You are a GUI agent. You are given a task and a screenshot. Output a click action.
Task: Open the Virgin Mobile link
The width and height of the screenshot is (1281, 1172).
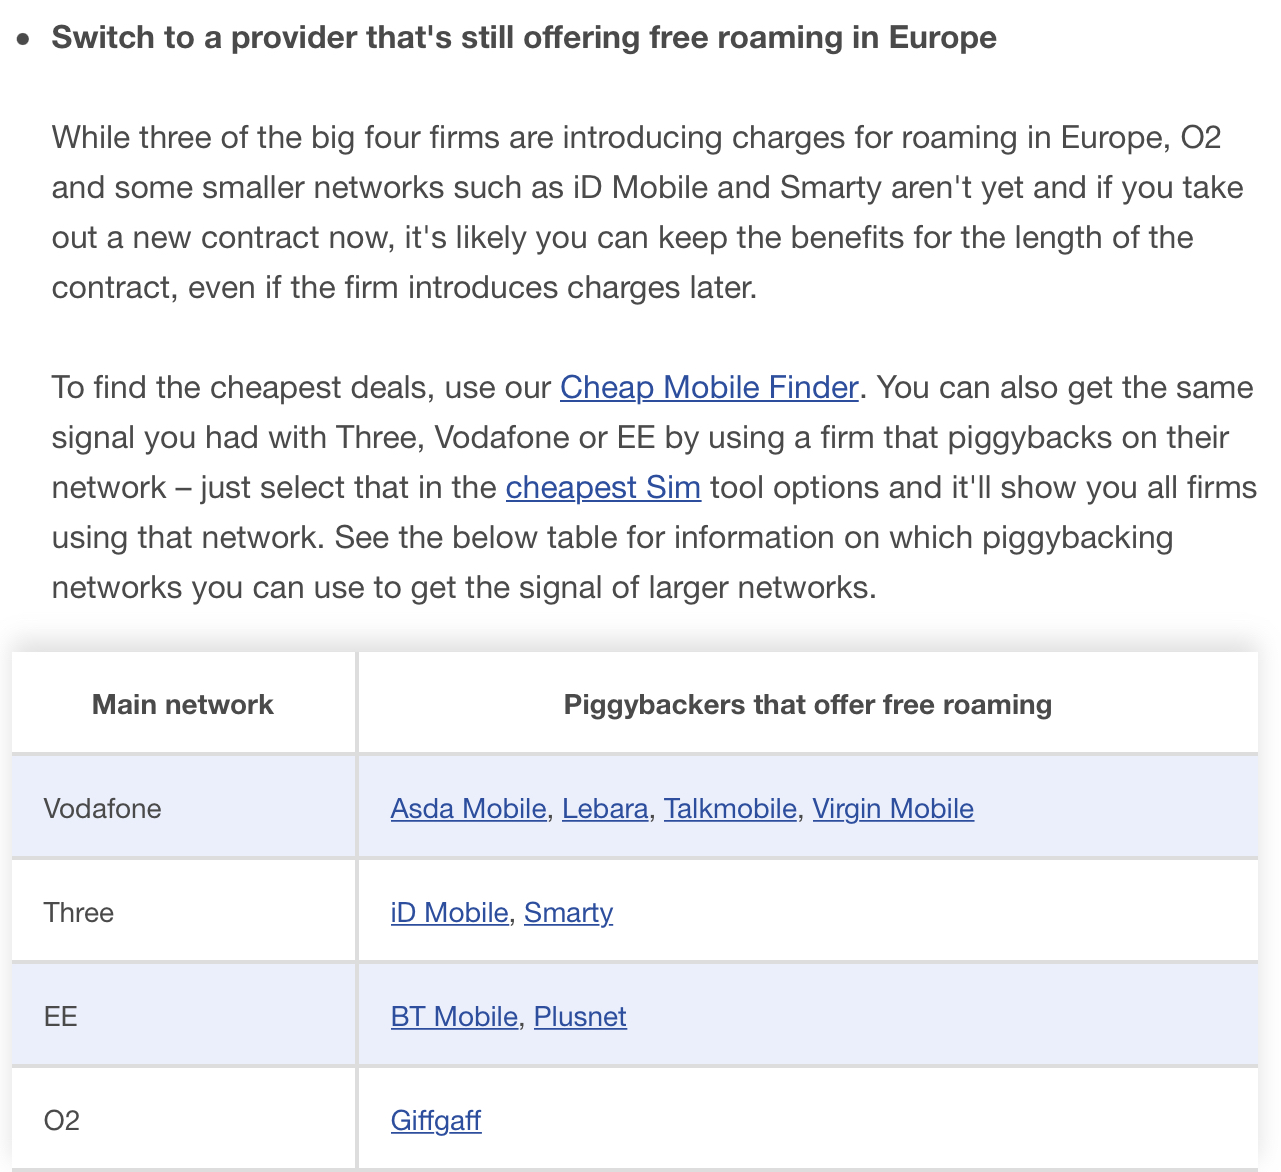[x=892, y=808]
